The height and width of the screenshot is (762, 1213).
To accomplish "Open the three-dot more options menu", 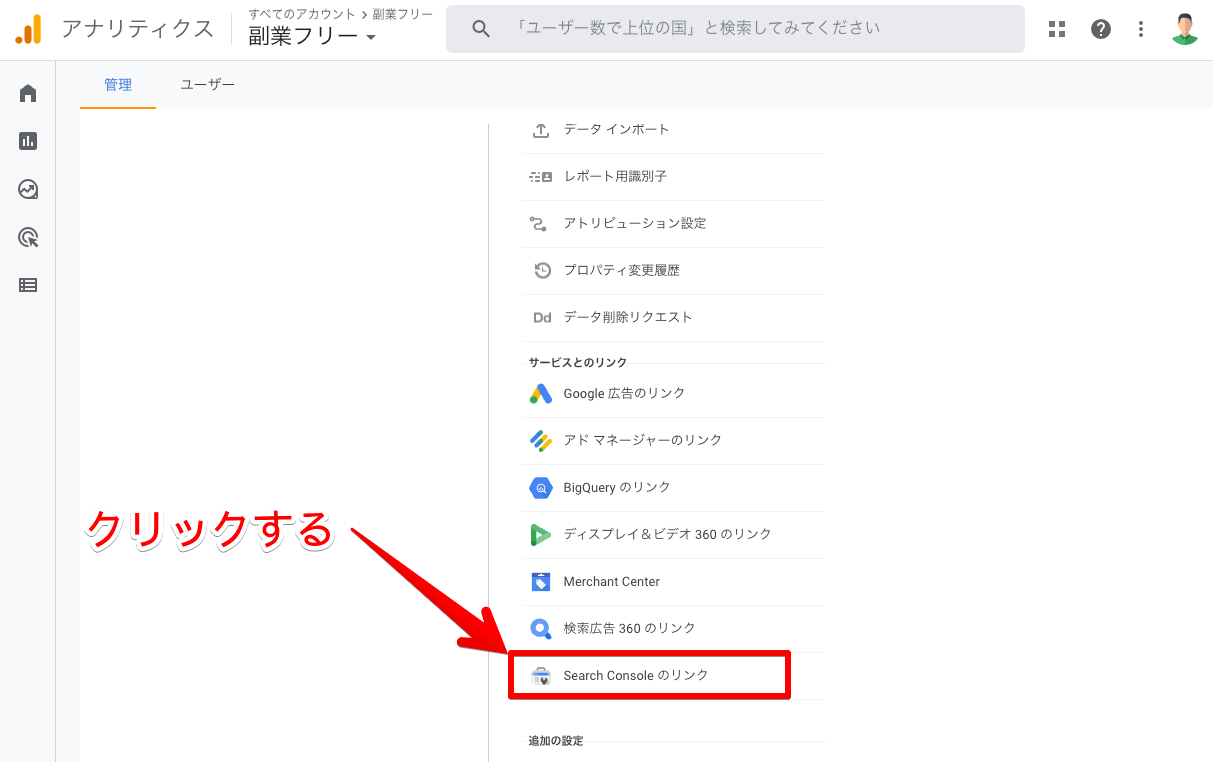I will point(1141,29).
